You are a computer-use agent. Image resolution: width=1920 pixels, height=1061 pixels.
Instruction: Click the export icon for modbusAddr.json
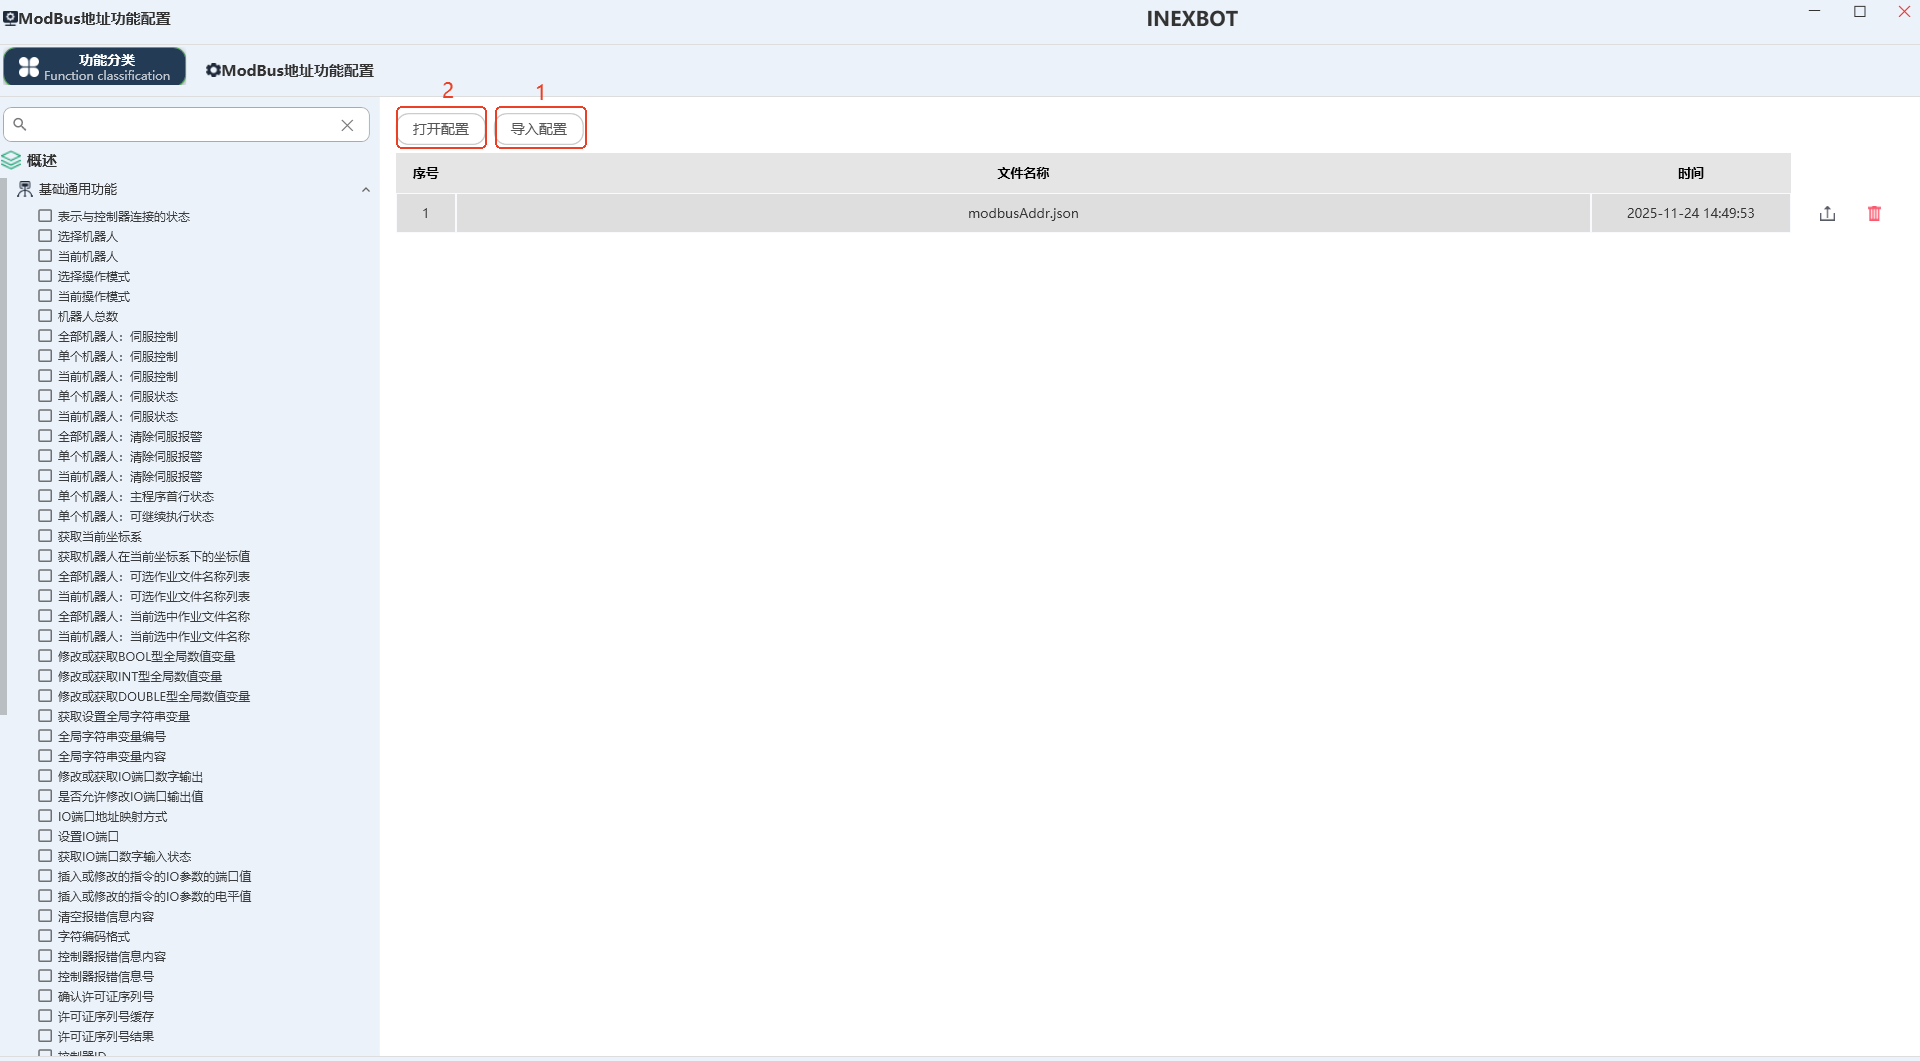click(1827, 213)
